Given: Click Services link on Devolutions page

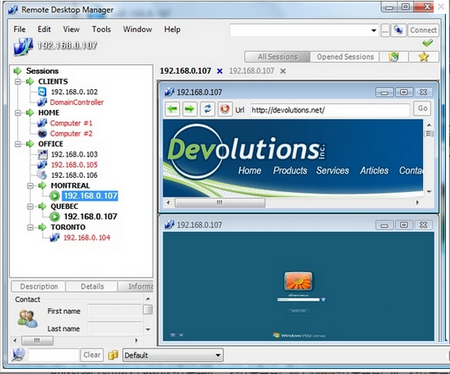Looking at the screenshot, I should point(332,170).
